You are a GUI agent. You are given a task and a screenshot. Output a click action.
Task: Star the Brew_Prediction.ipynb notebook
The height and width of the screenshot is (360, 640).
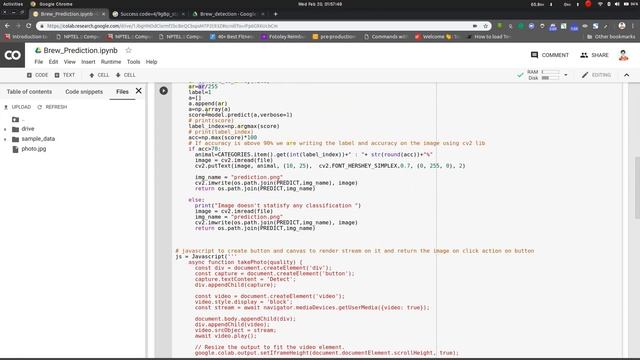pyautogui.click(x=129, y=50)
